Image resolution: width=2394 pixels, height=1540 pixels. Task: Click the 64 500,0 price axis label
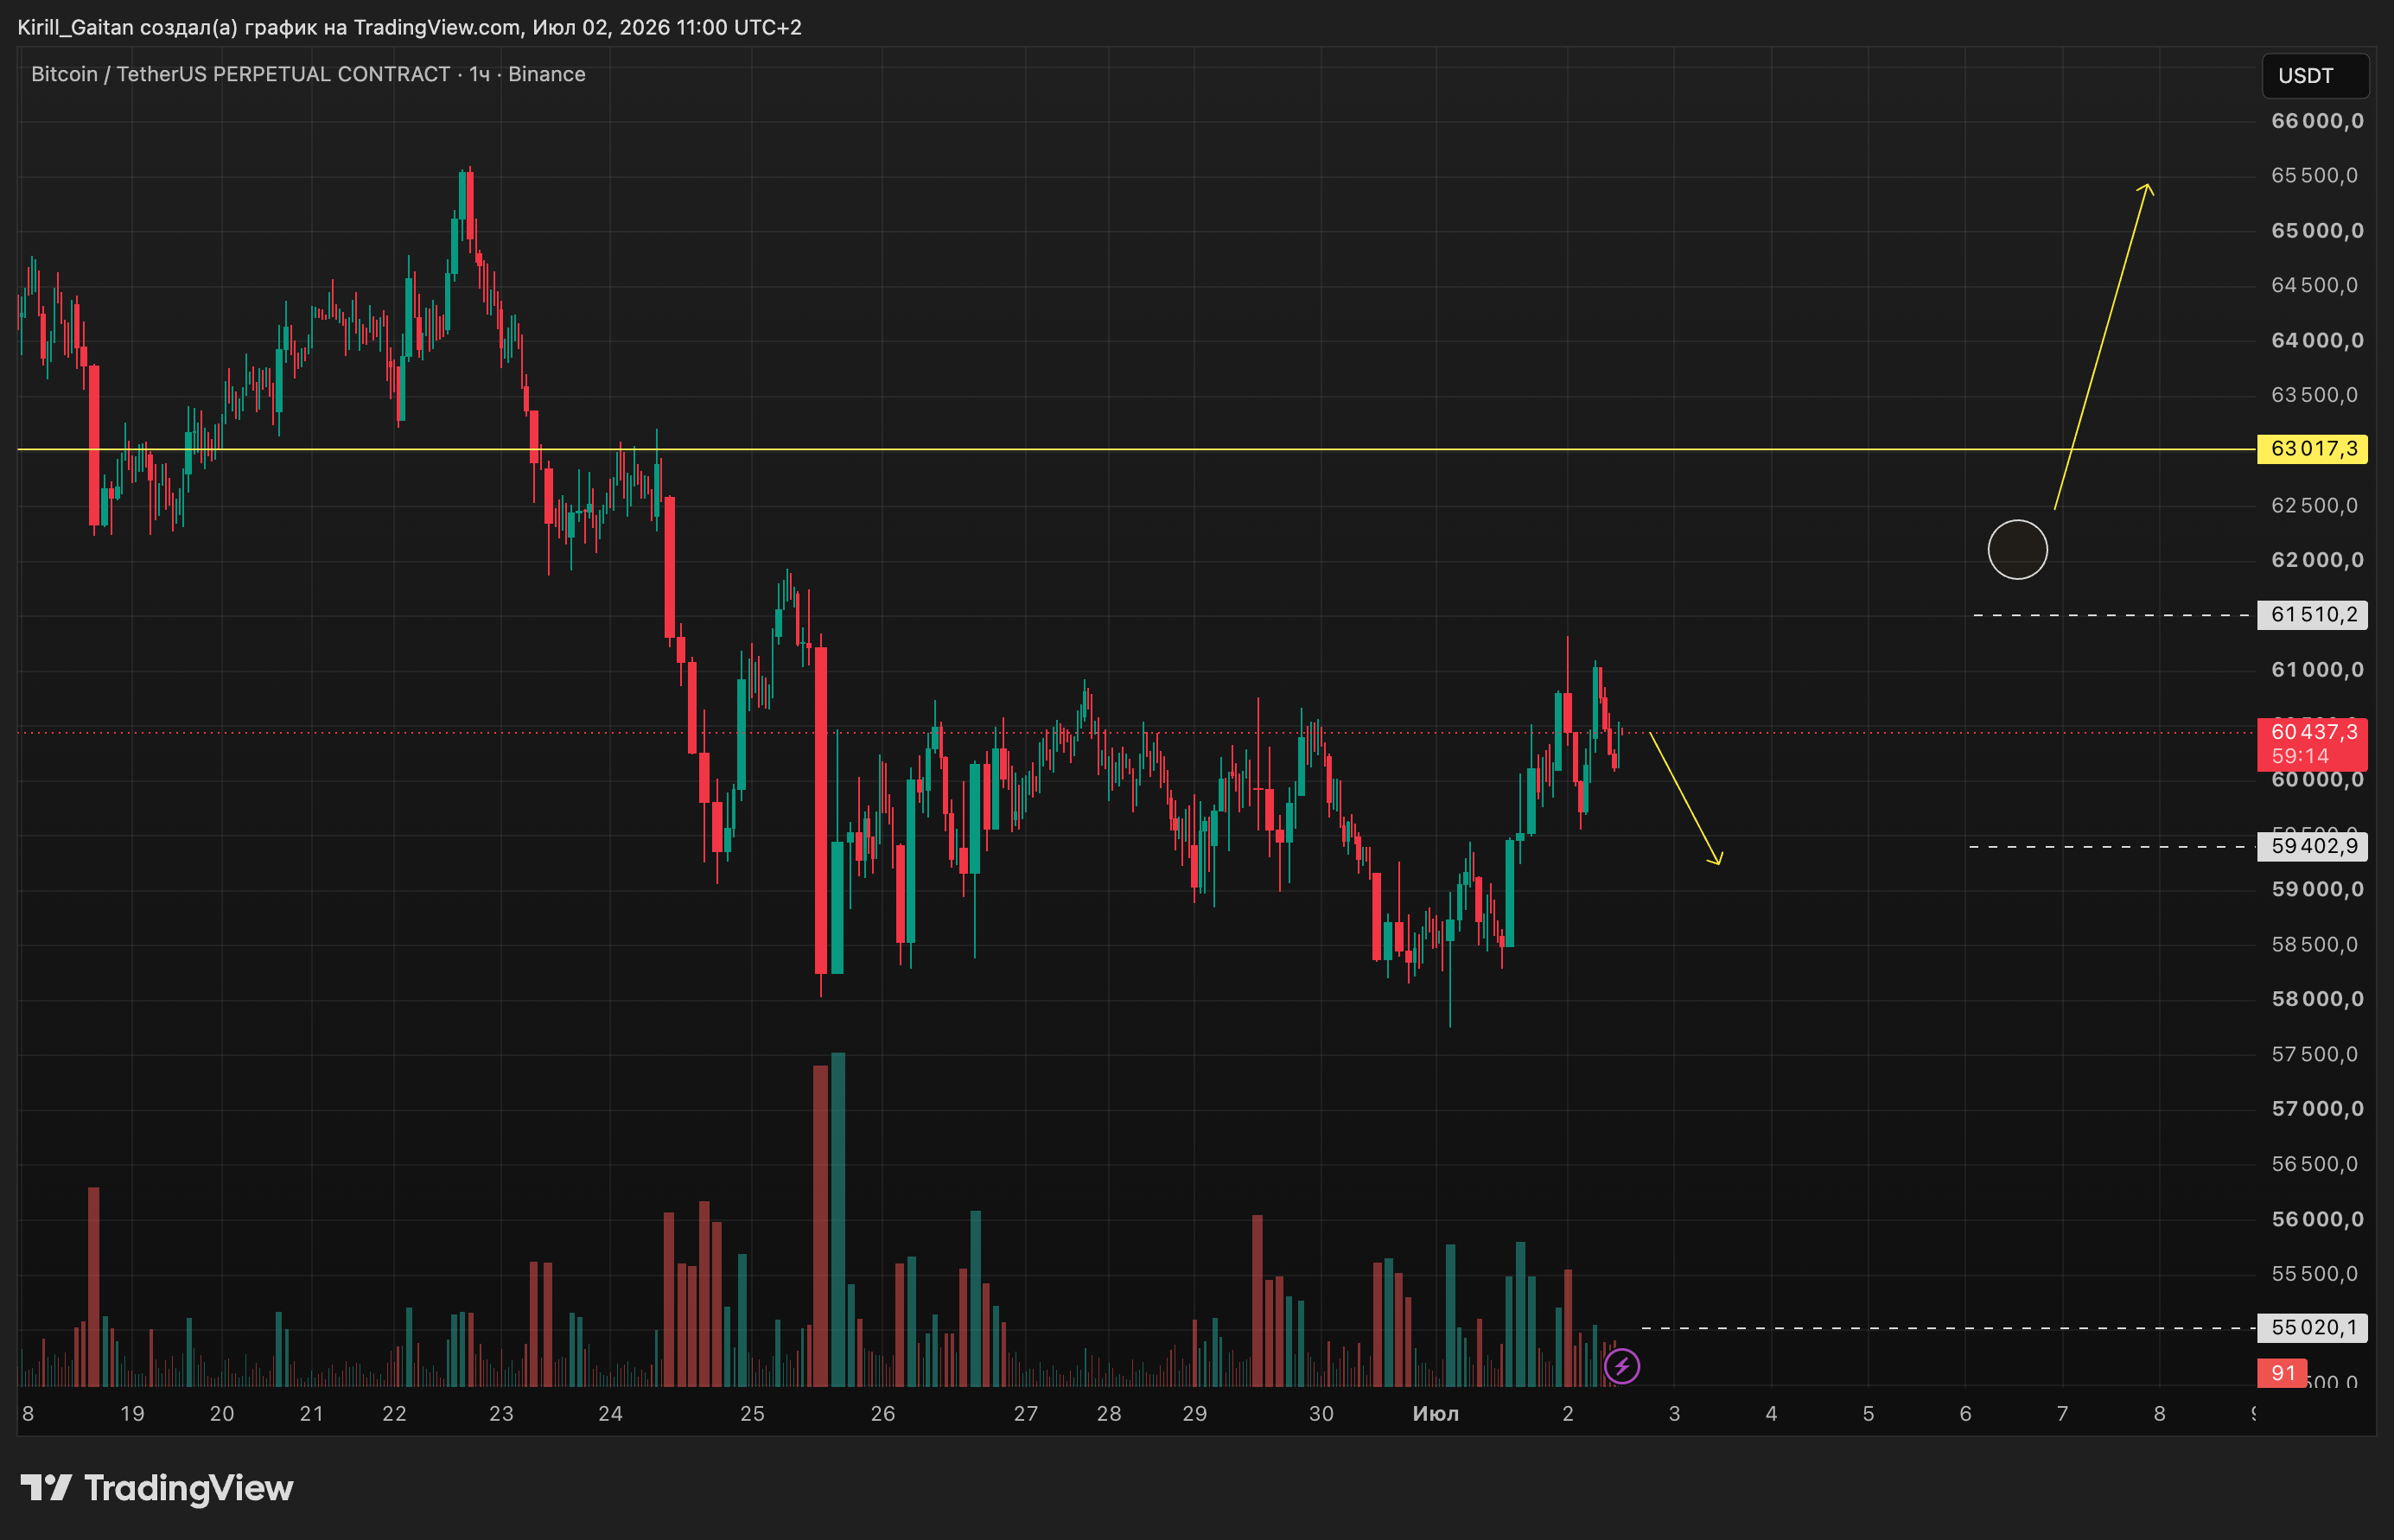pos(2314,285)
